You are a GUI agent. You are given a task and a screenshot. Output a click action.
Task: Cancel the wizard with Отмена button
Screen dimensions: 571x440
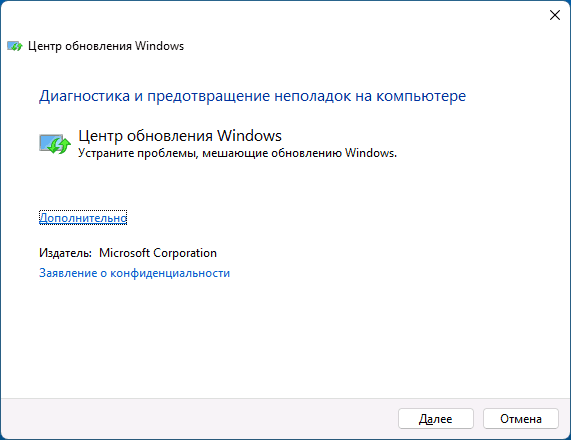click(x=521, y=419)
